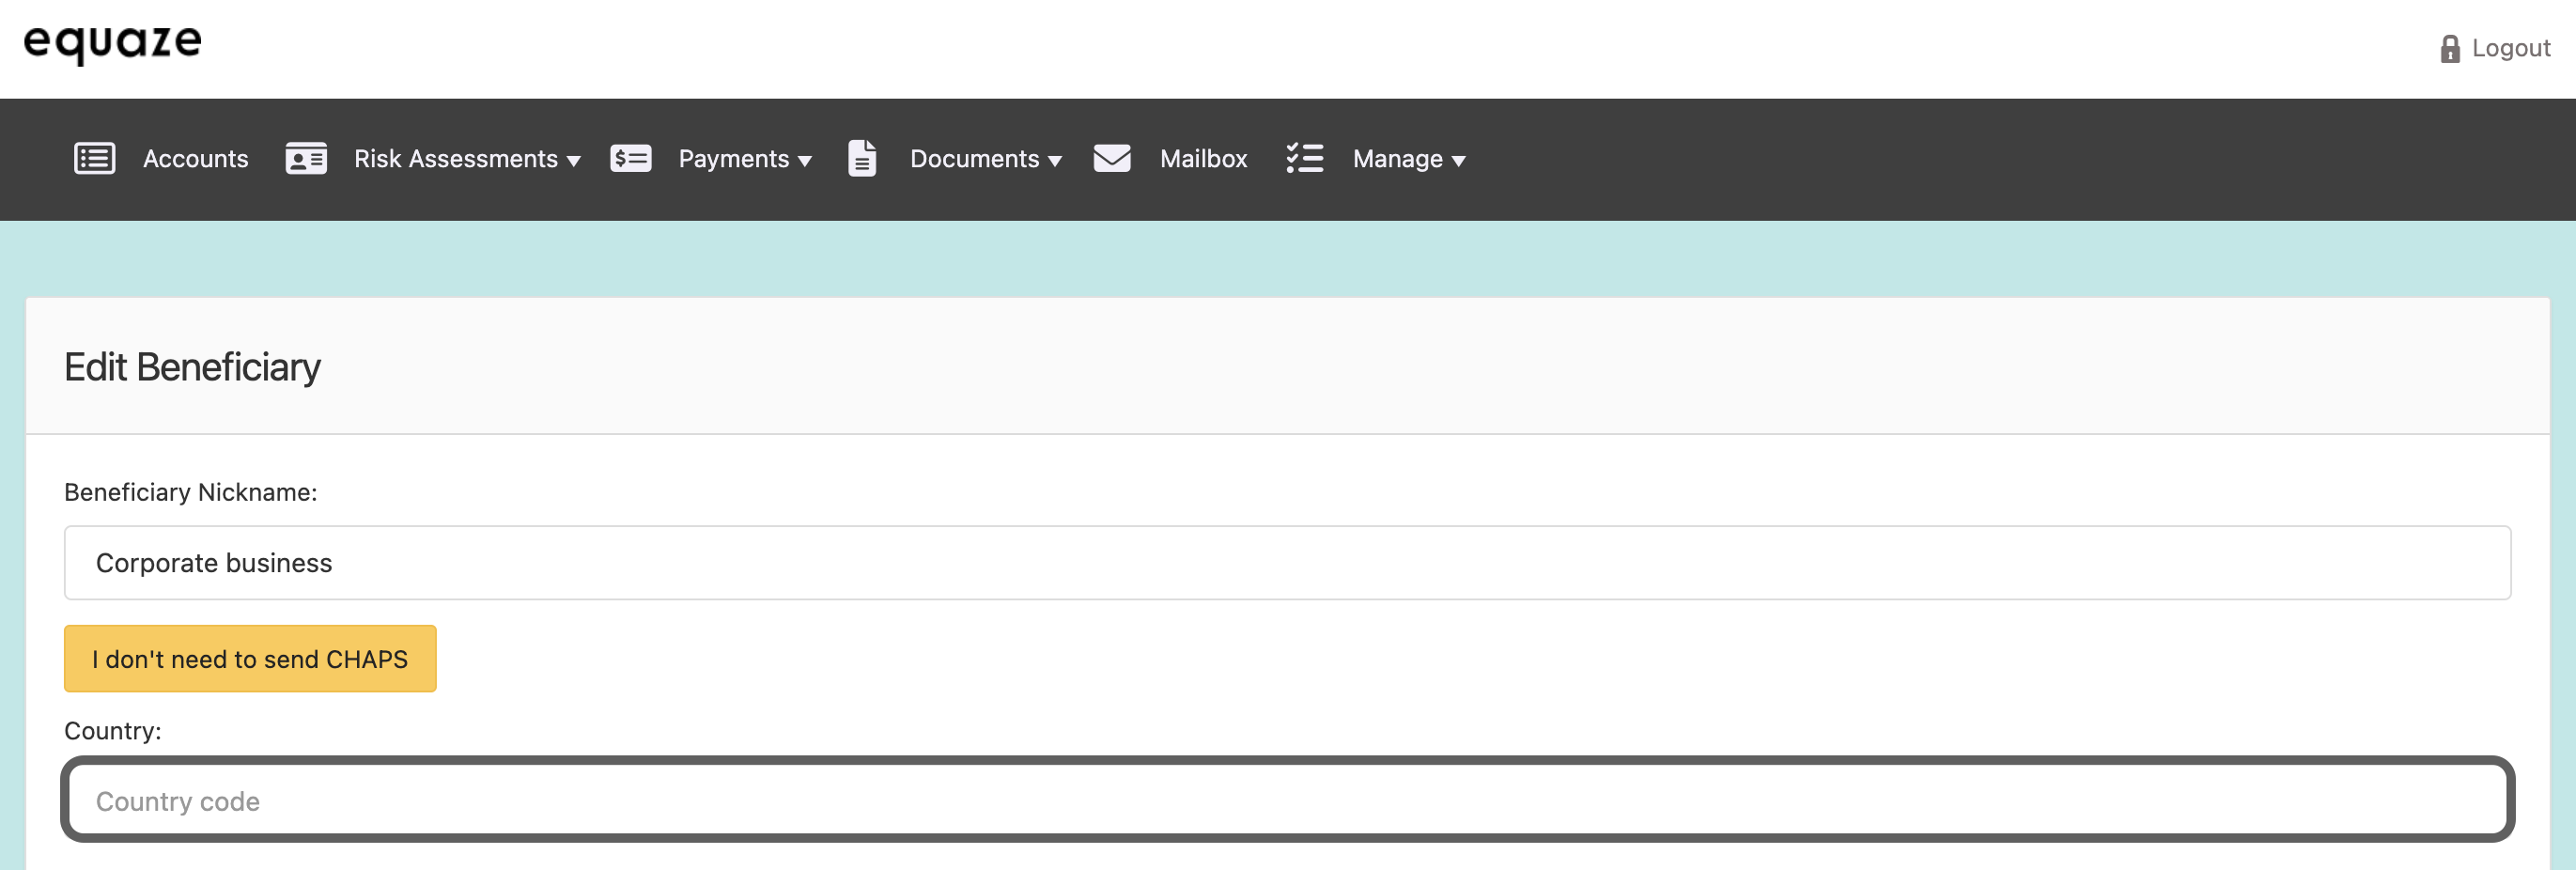Click the Payments dollar bill icon
This screenshot has height=870, width=2576.
point(630,159)
